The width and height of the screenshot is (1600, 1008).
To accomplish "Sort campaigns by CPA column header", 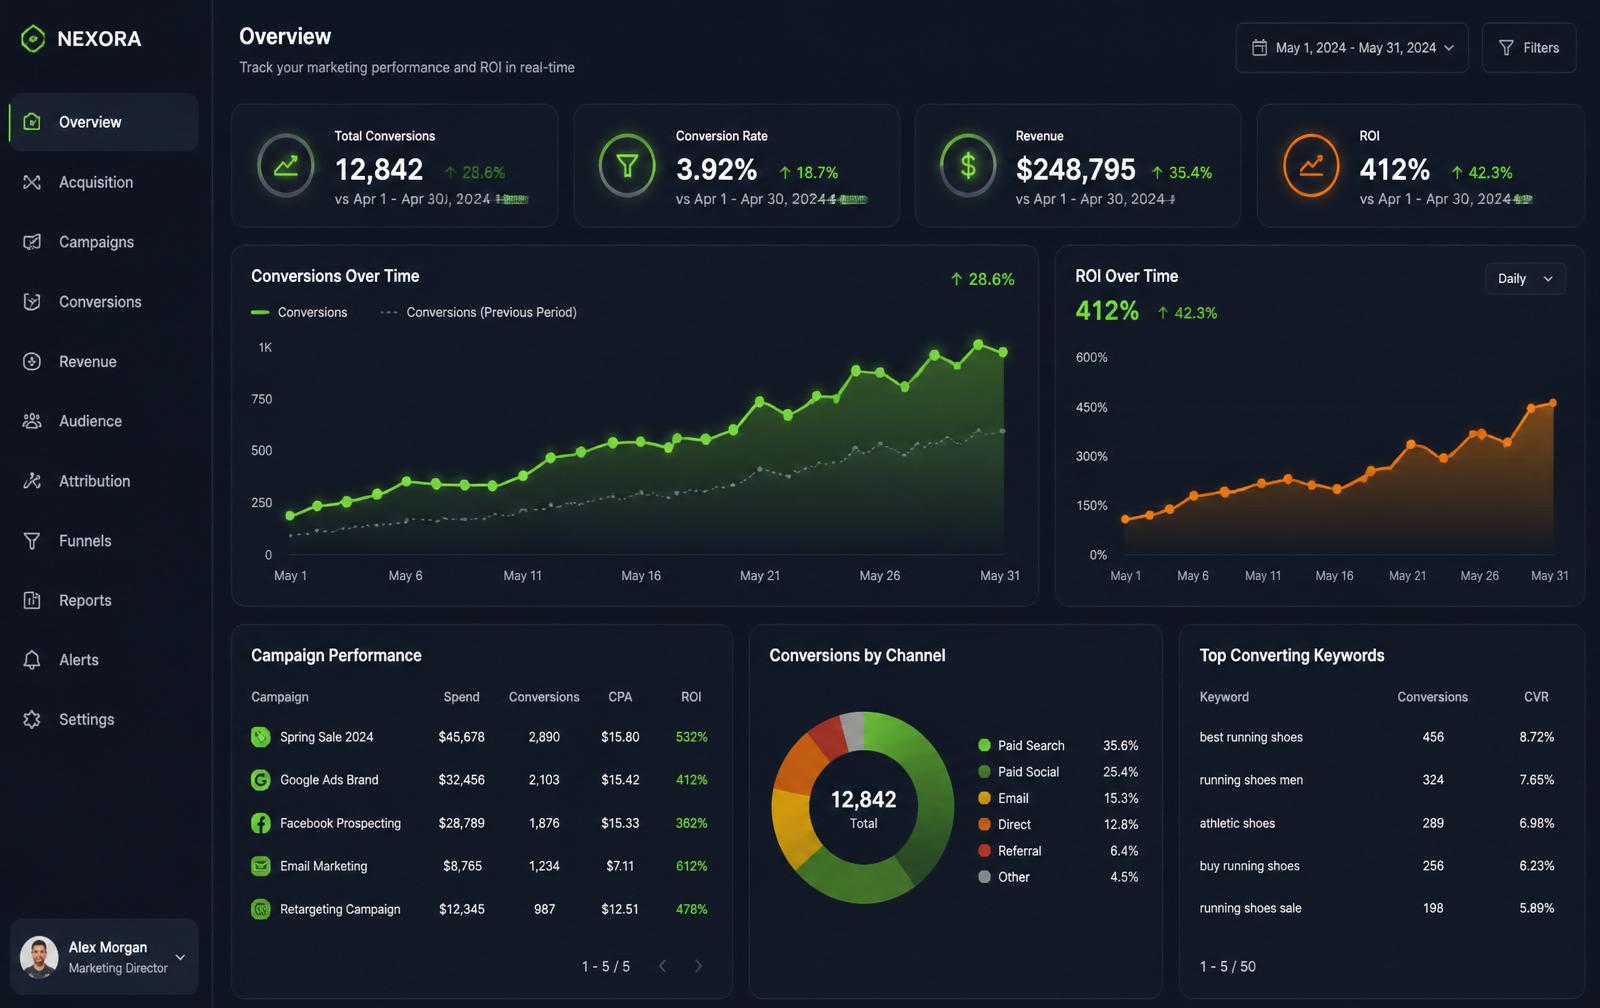I will pos(620,697).
